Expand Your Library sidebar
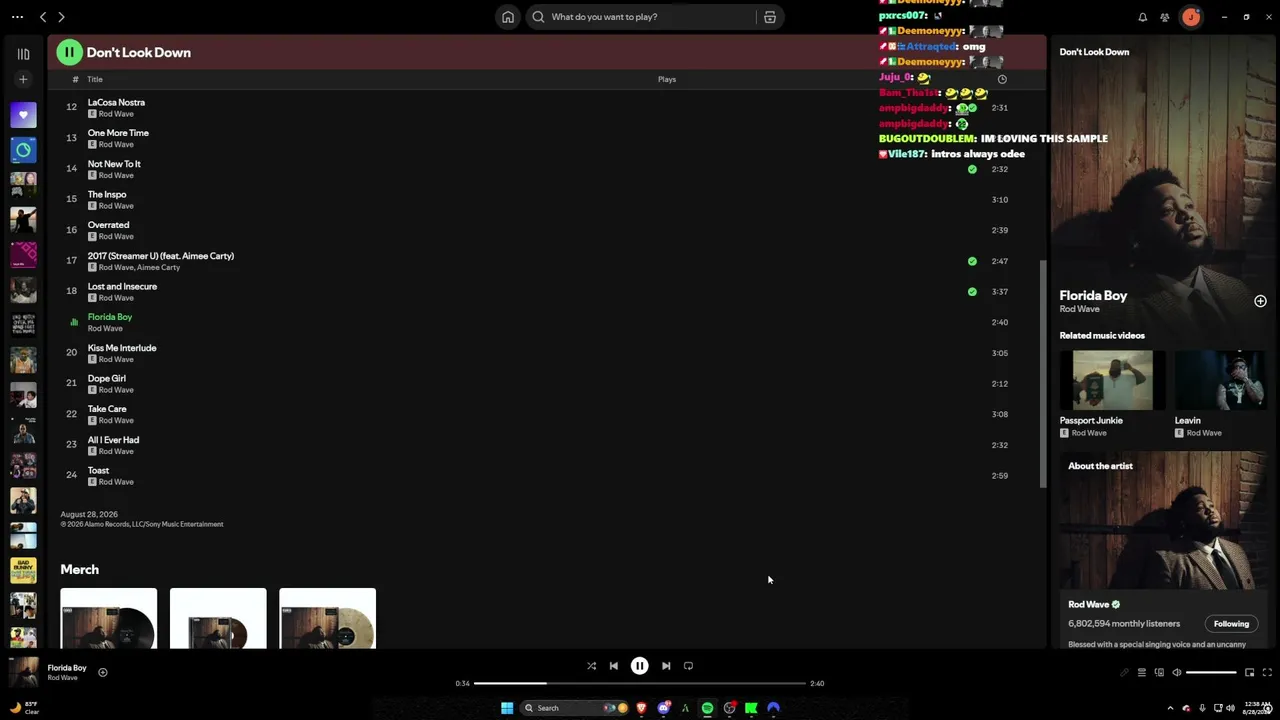 coord(24,54)
